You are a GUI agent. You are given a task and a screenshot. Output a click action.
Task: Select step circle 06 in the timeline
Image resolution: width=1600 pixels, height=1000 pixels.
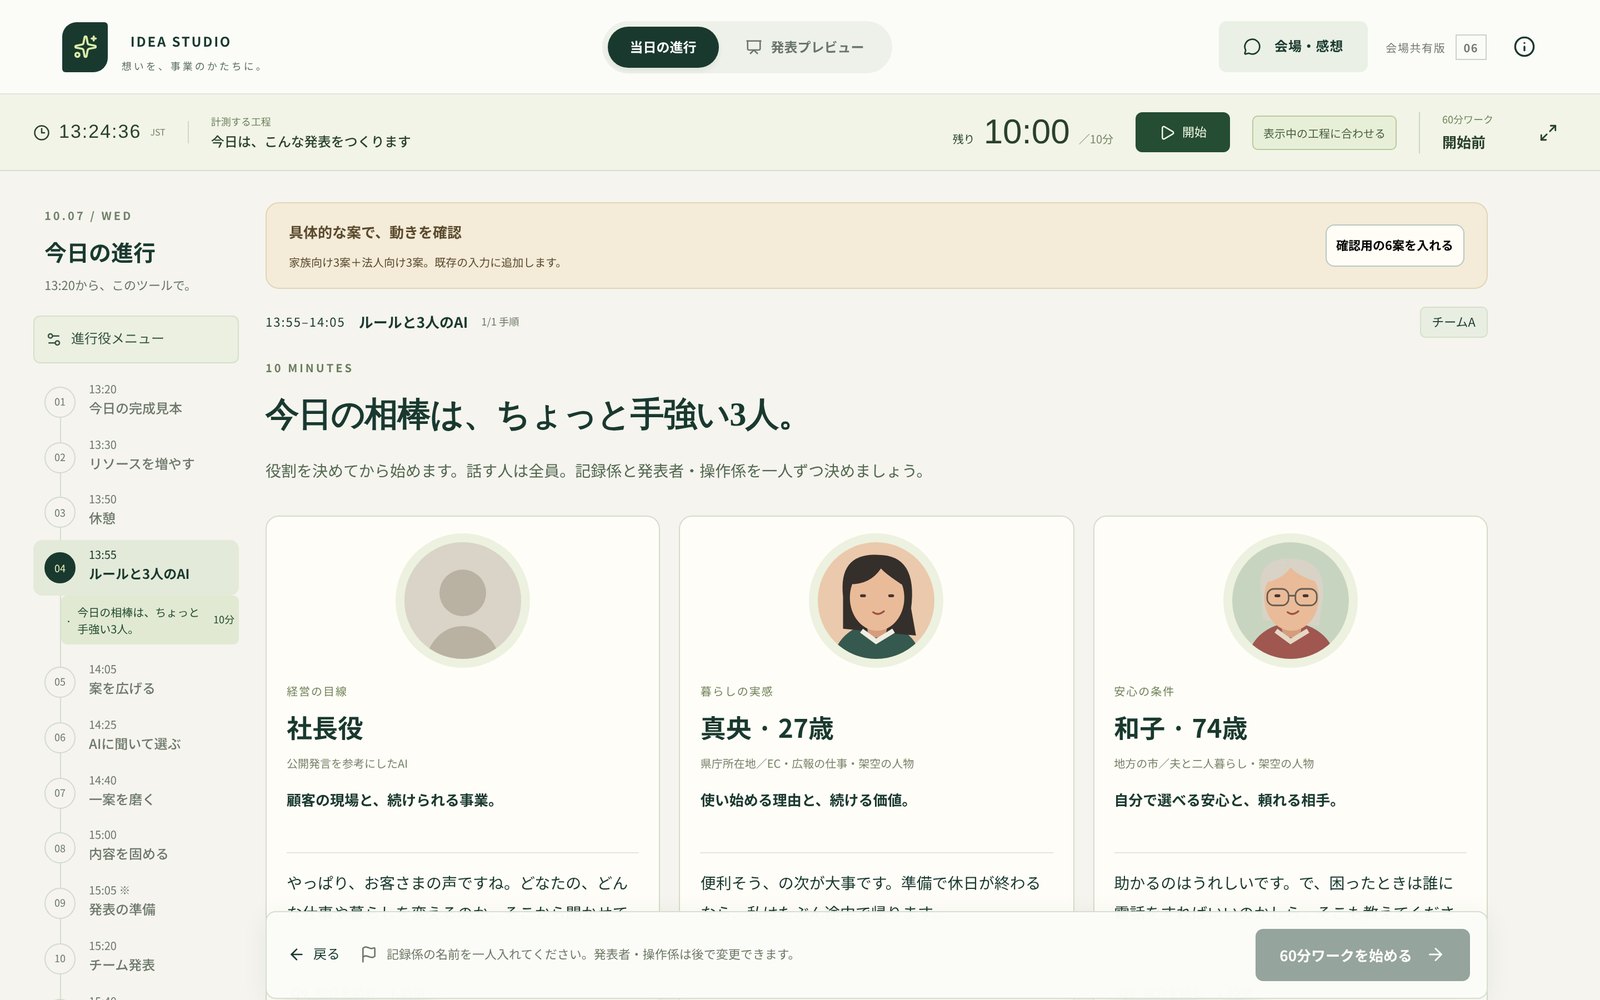coord(60,737)
